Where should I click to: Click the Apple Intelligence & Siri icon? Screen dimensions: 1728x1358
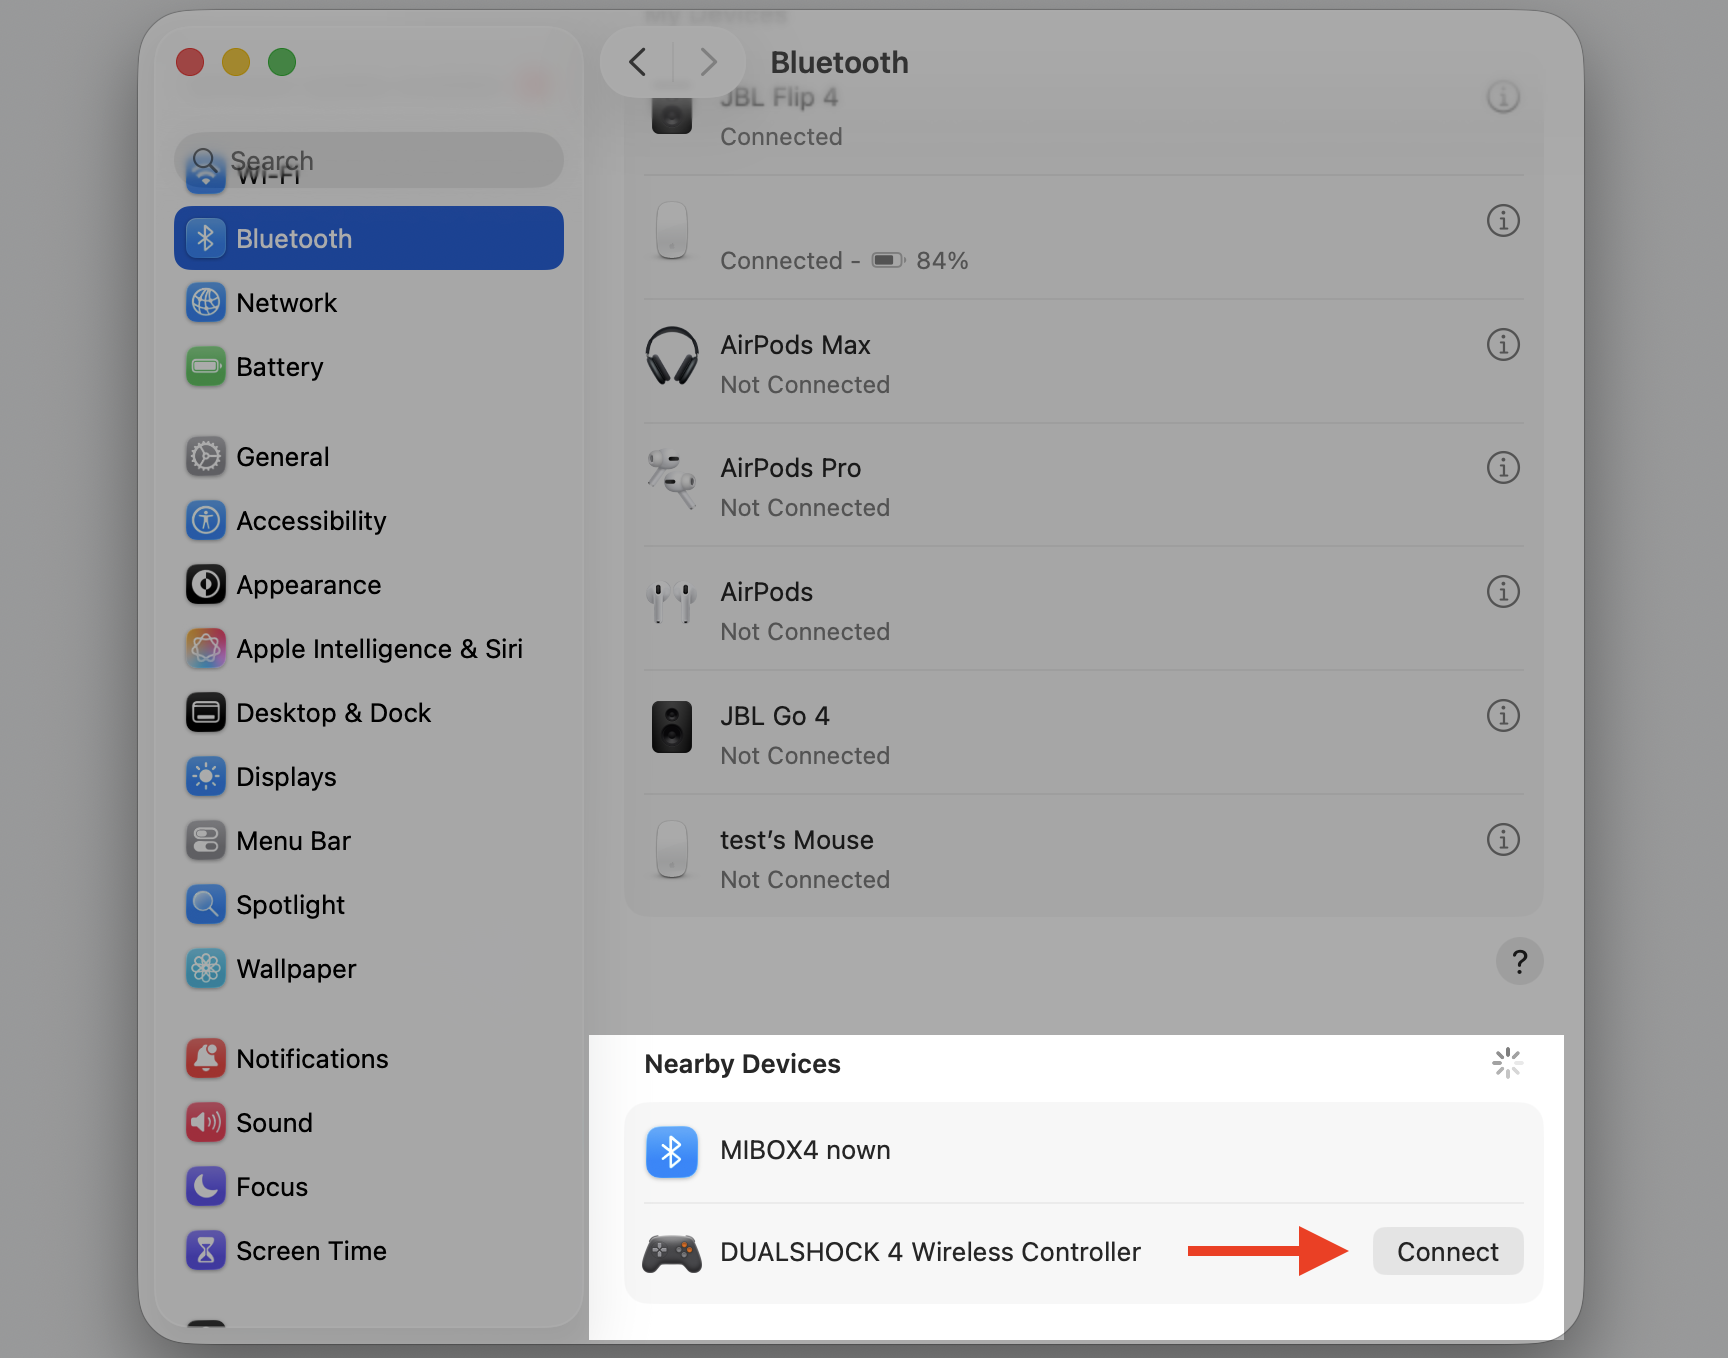tap(206, 649)
